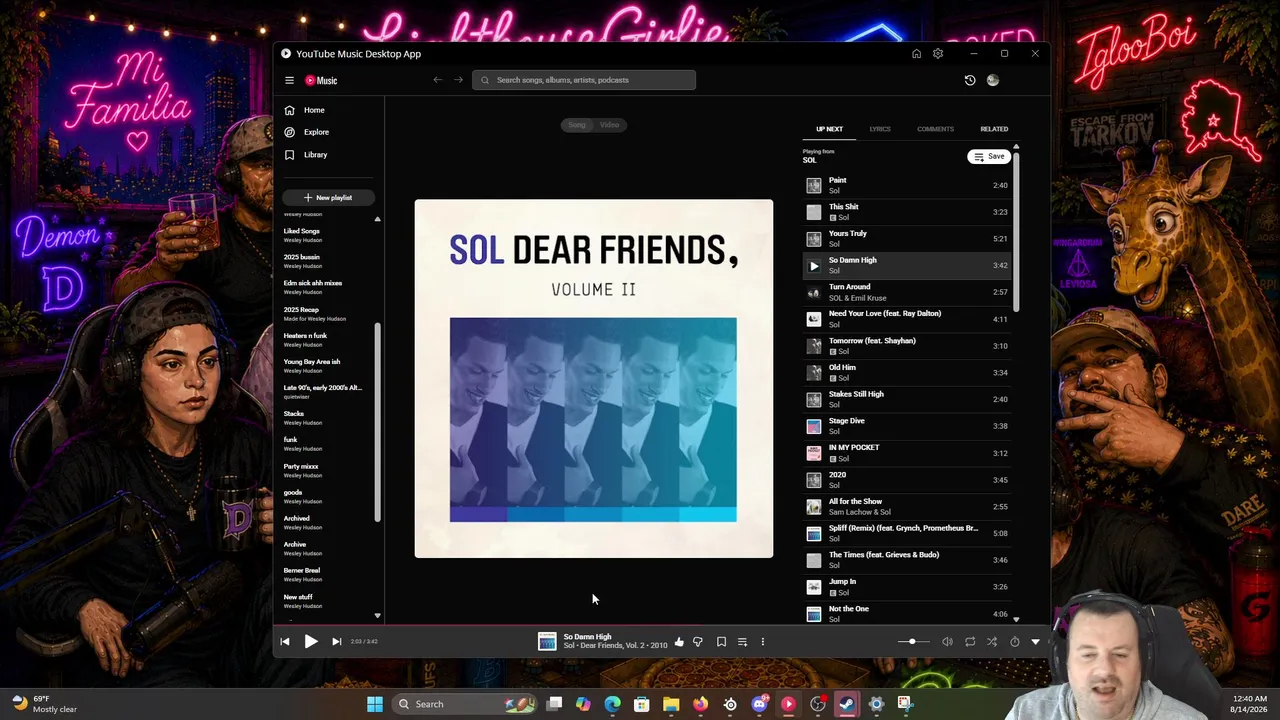Play the current song
The width and height of the screenshot is (1280, 720).
coord(311,642)
